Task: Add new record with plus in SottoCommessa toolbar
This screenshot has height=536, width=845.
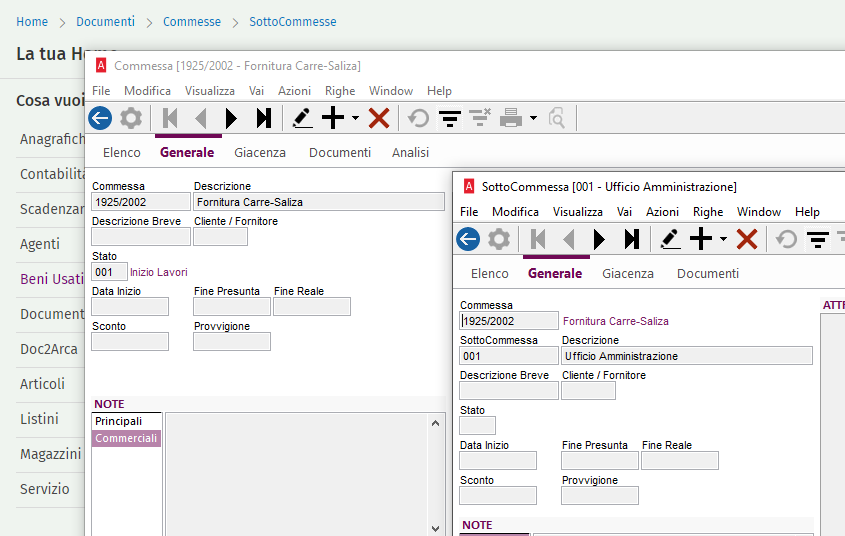Action: pos(701,239)
